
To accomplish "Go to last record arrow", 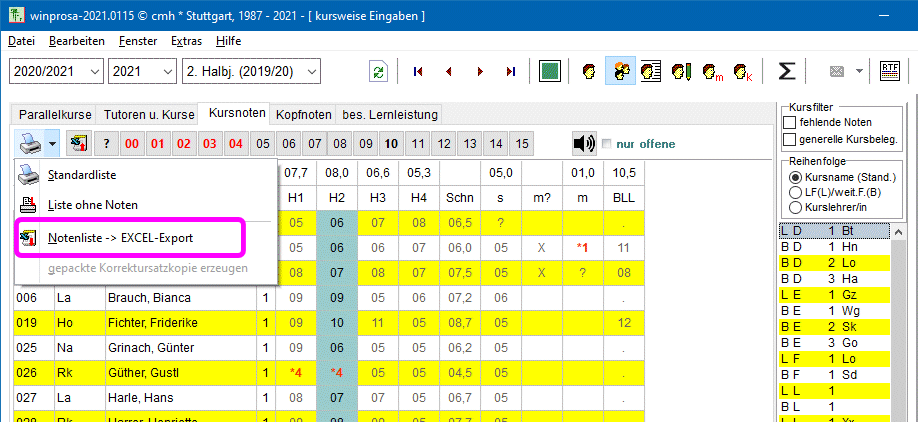I will point(511,71).
